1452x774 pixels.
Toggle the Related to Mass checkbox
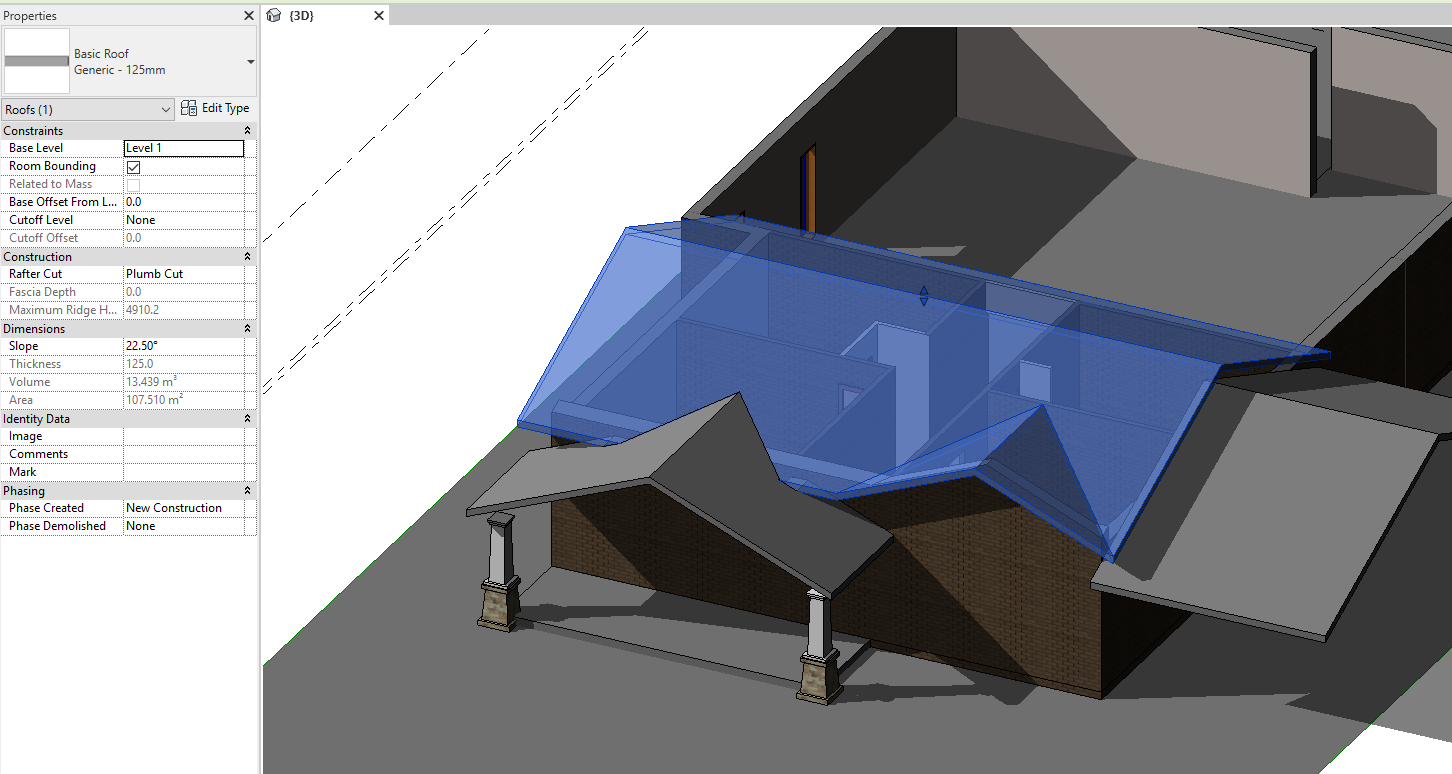(133, 184)
